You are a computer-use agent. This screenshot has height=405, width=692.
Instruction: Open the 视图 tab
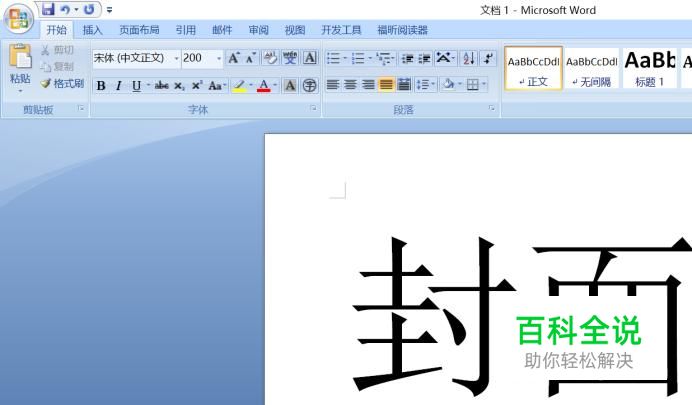pyautogui.click(x=295, y=30)
